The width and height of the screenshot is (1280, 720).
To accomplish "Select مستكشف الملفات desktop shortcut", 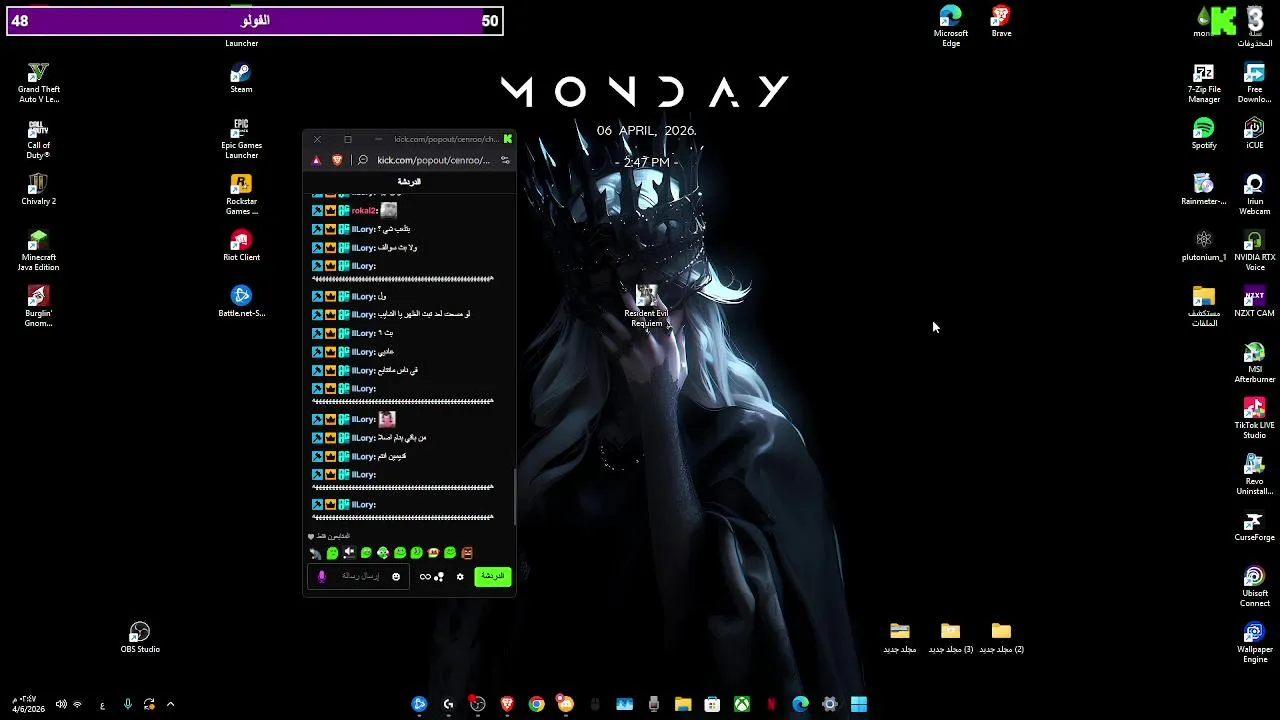I will [x=1204, y=307].
